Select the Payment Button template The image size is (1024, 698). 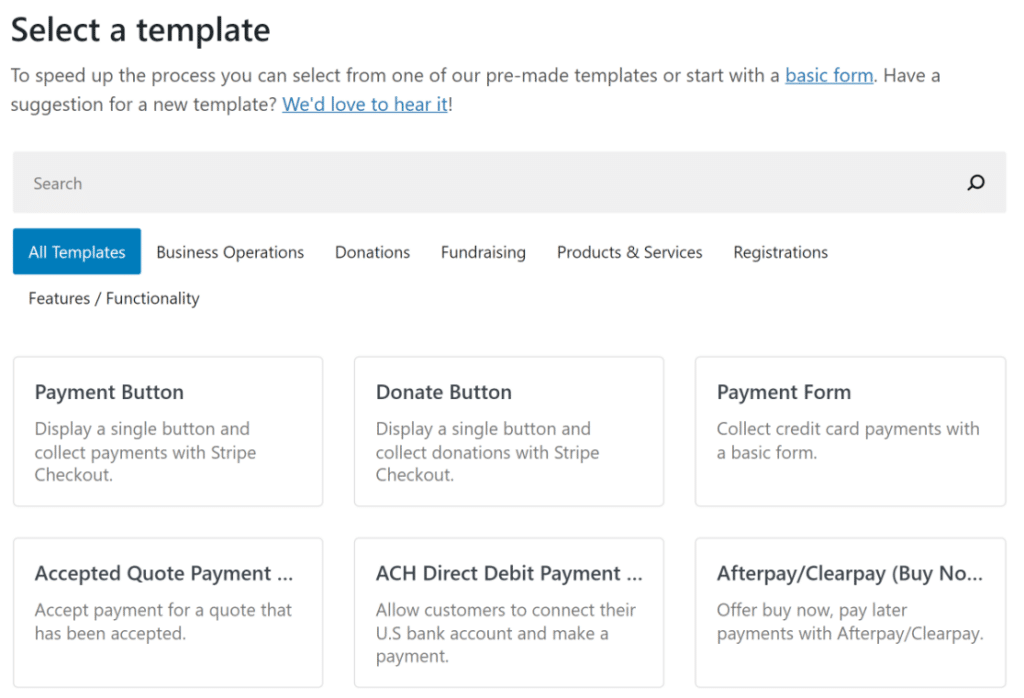pos(167,431)
